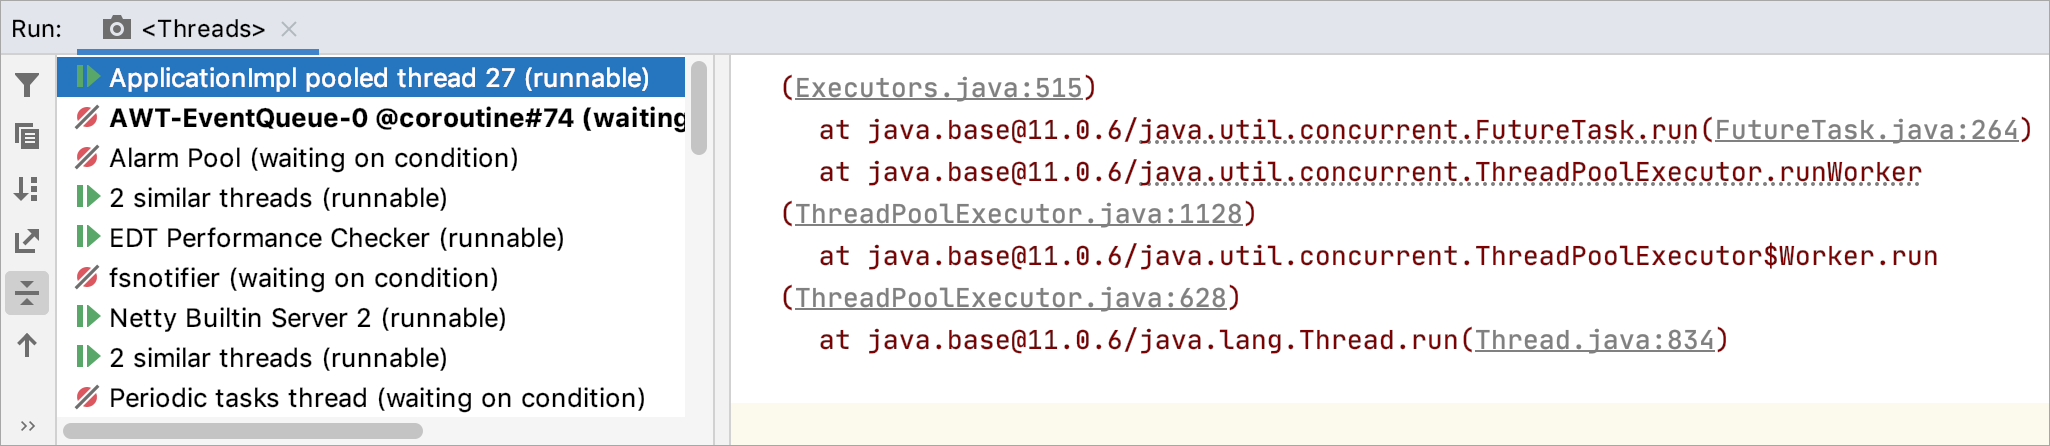Follow the ThreadPoolExecutor.java:1128 link
The width and height of the screenshot is (2050, 446).
pyautogui.click(x=1018, y=214)
